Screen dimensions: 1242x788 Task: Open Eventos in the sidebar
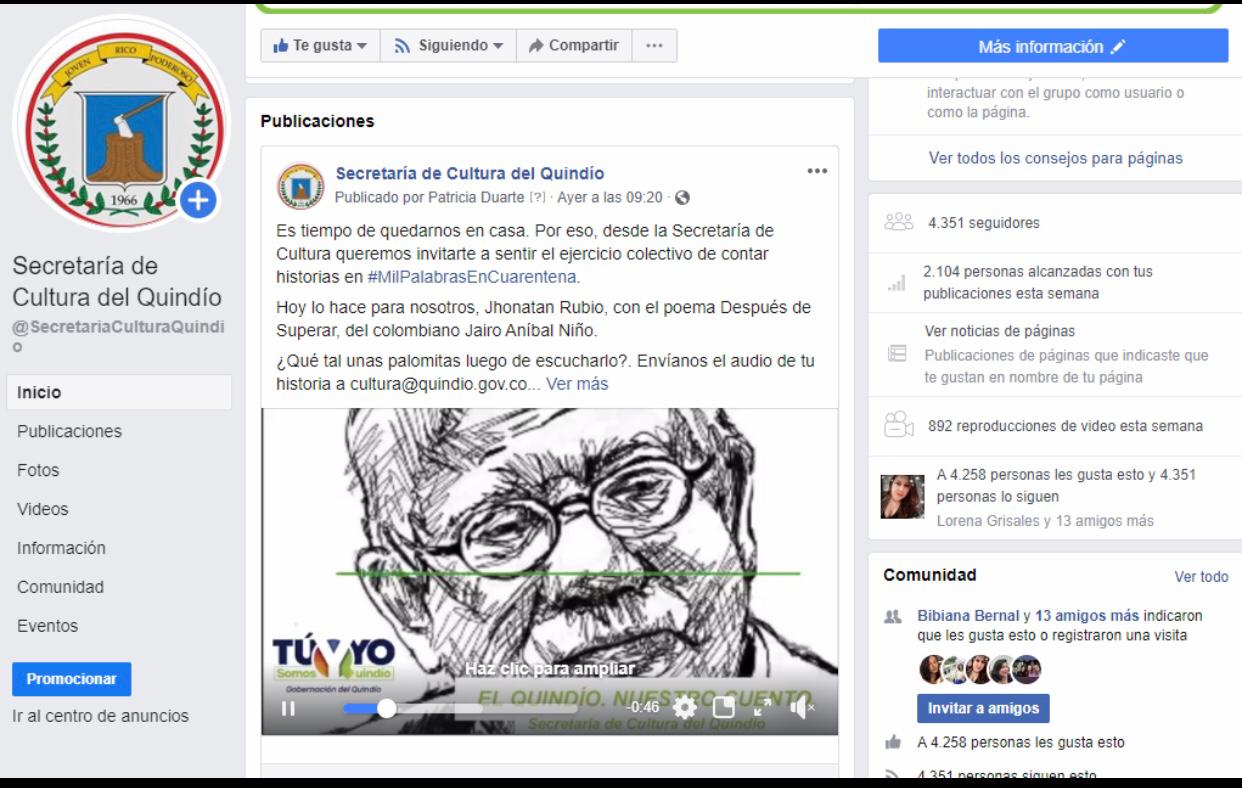click(47, 626)
